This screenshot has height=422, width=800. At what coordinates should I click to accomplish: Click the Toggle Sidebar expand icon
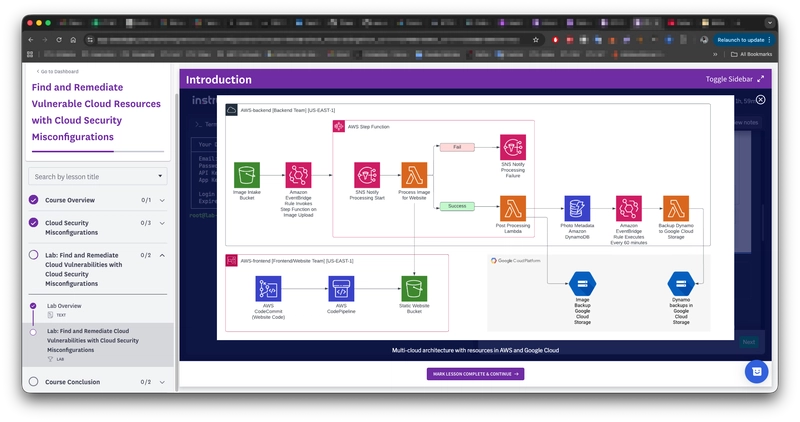tap(760, 79)
